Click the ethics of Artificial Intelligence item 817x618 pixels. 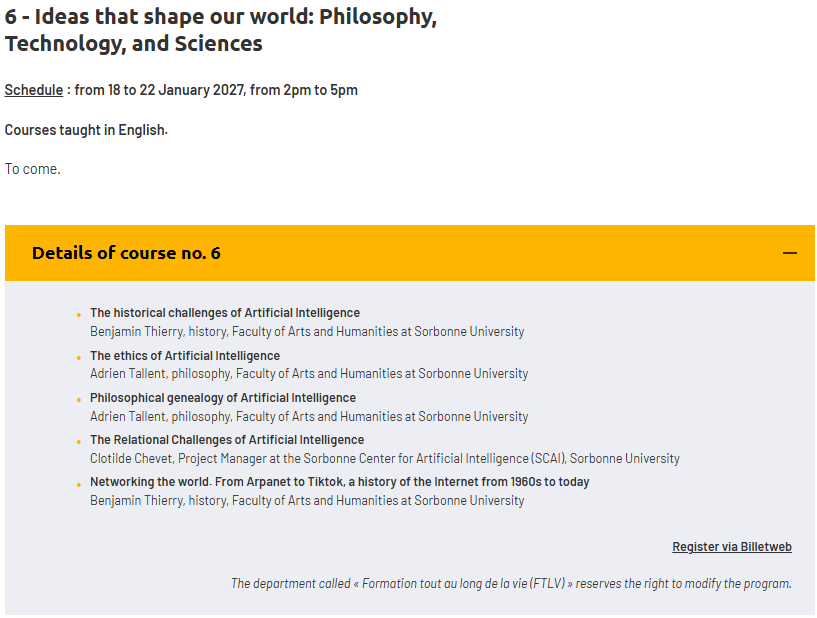[x=185, y=356]
